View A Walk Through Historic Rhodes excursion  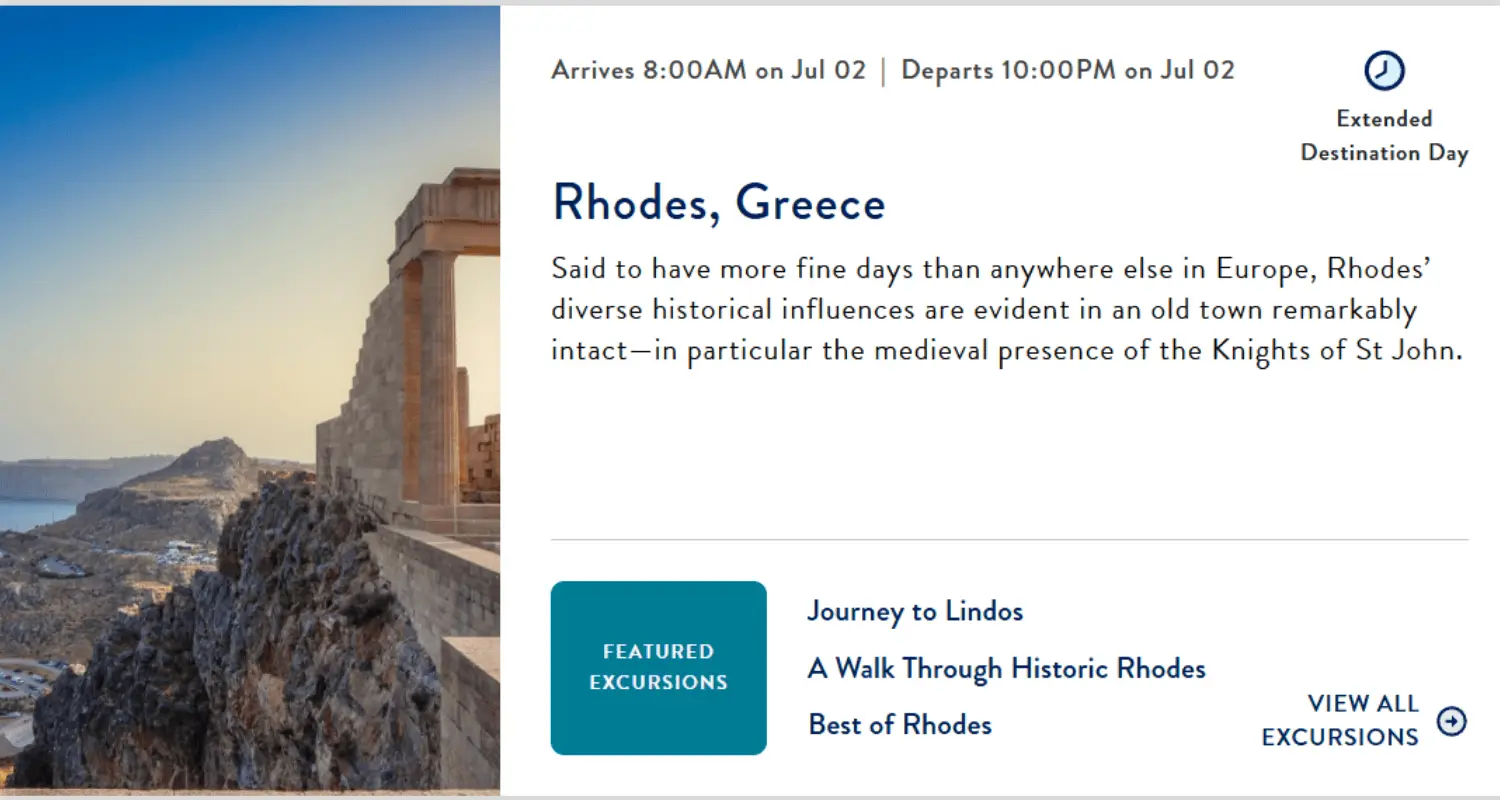click(x=1006, y=668)
